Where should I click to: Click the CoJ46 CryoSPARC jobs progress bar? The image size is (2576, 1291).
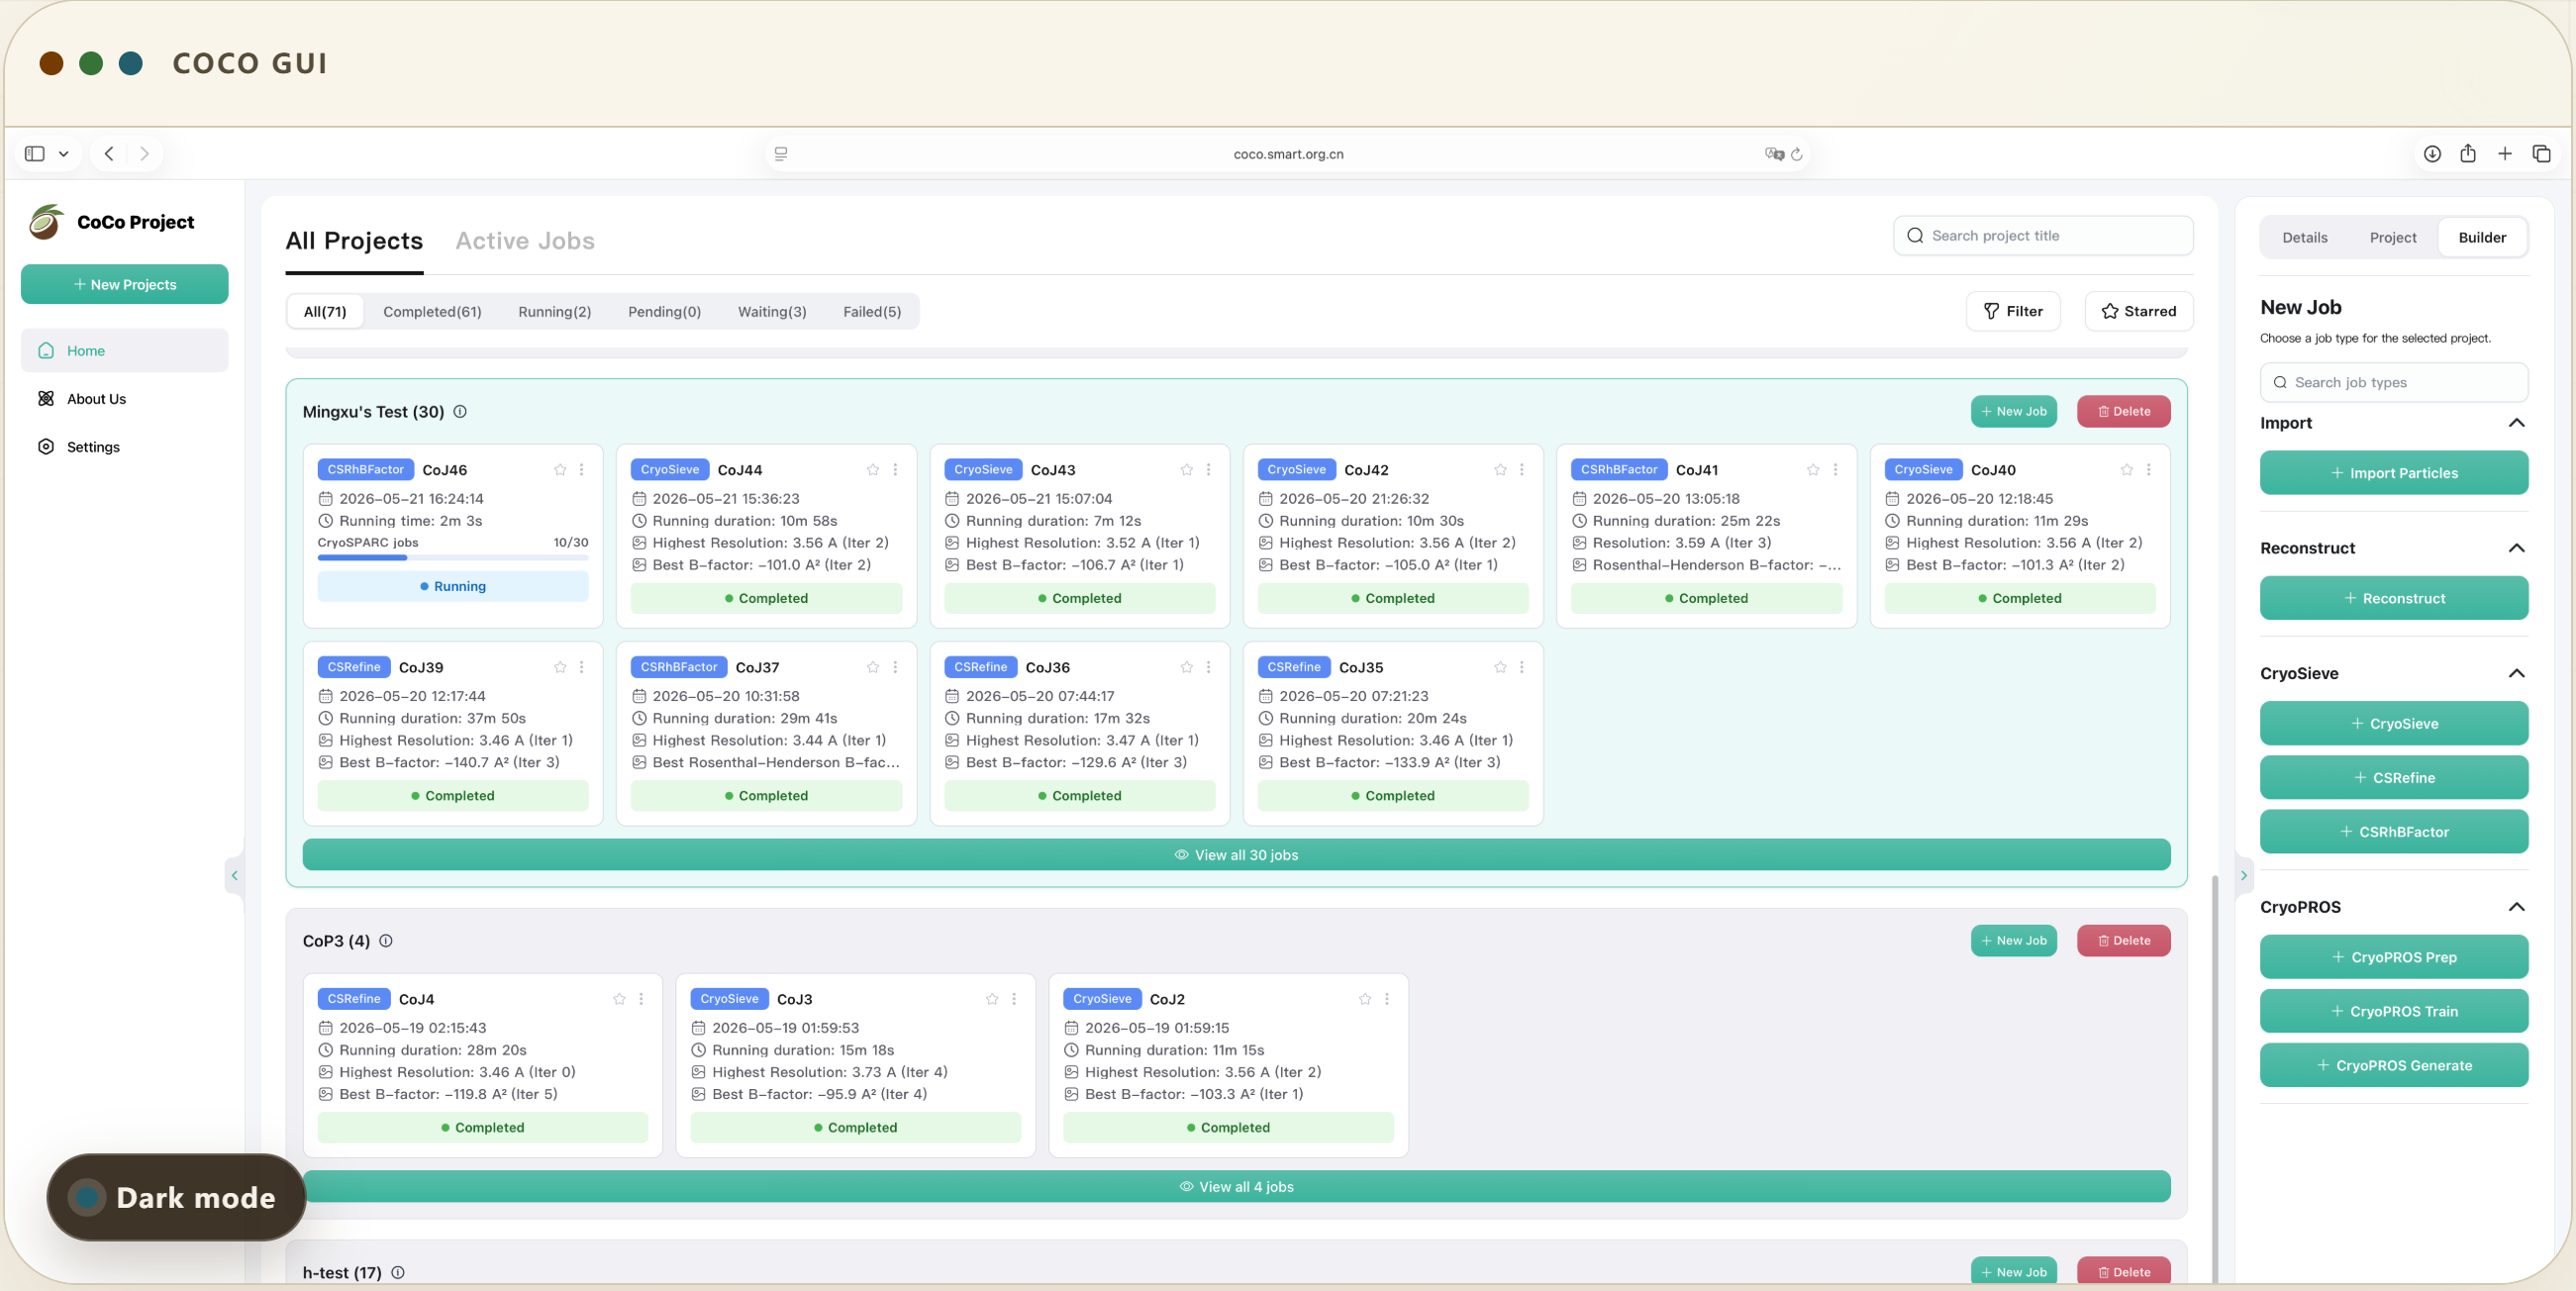pyautogui.click(x=453, y=558)
